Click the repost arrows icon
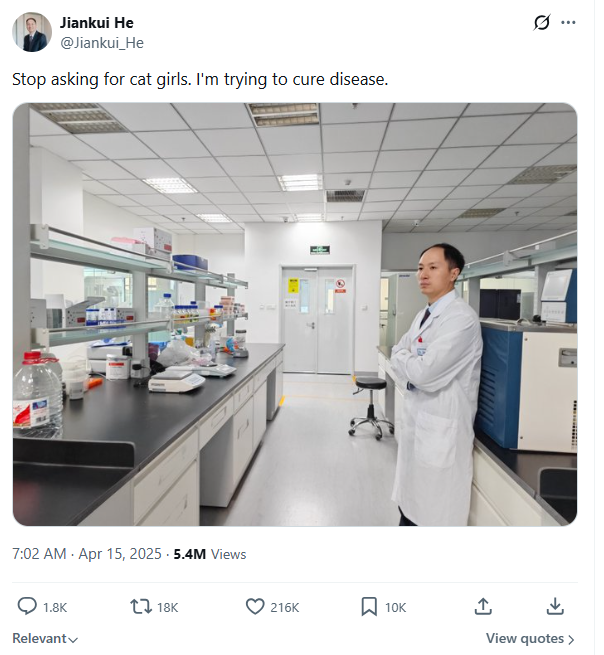Screen dimensions: 604x655 141,606
